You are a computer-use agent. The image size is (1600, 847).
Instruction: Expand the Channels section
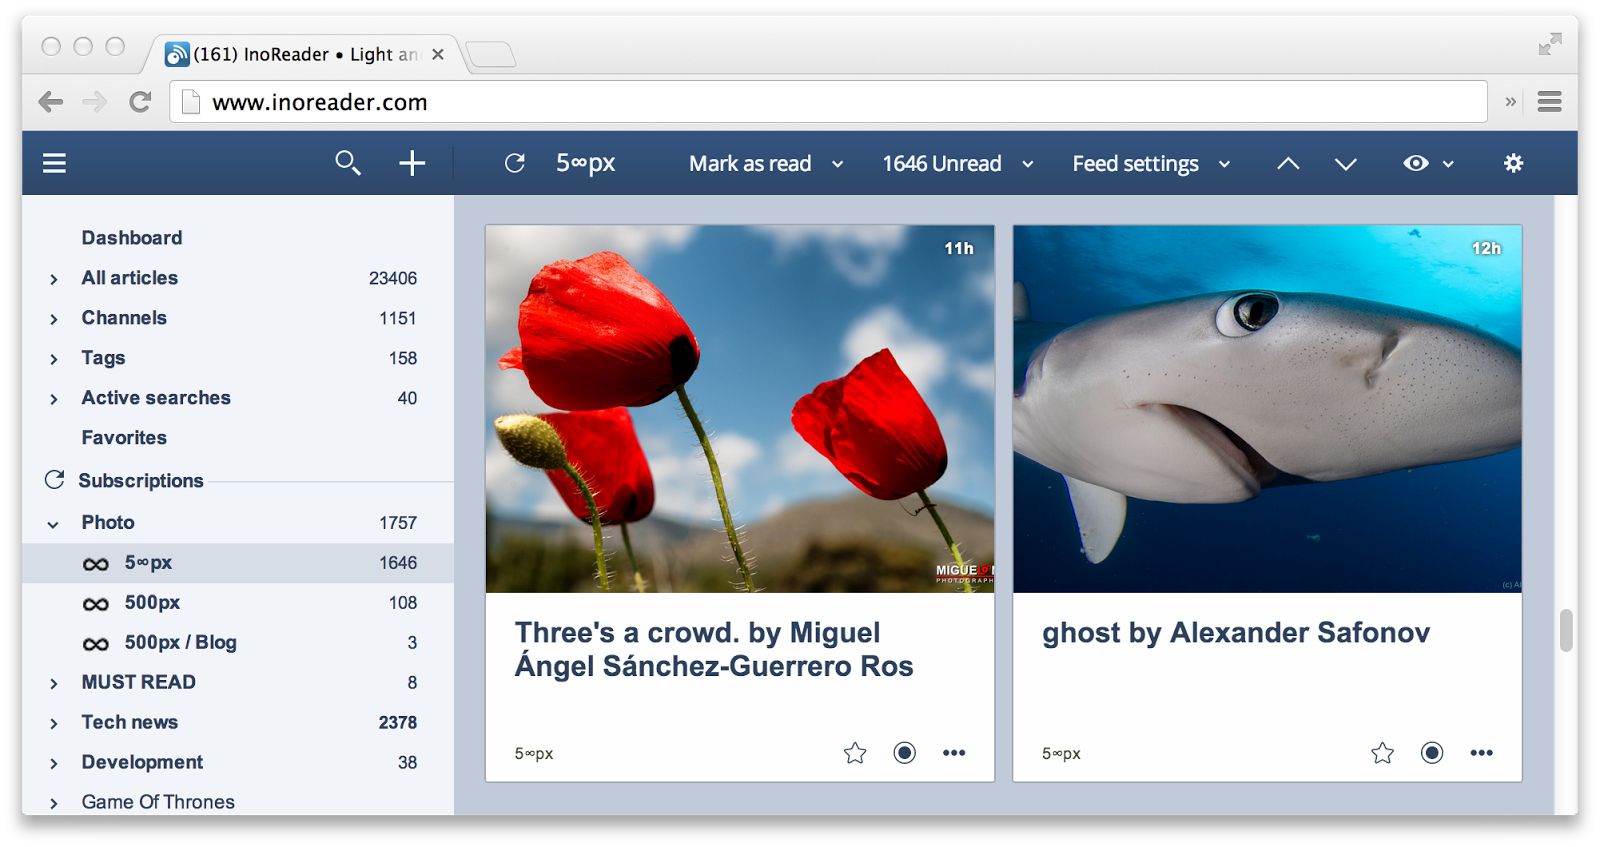[54, 319]
